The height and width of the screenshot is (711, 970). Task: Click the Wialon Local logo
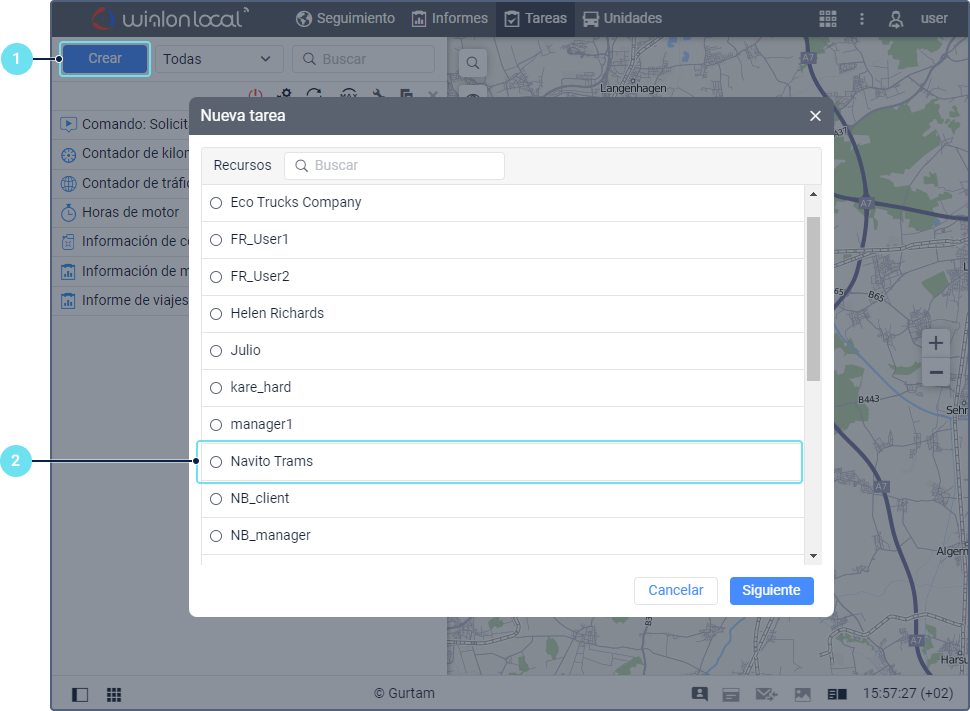point(171,18)
